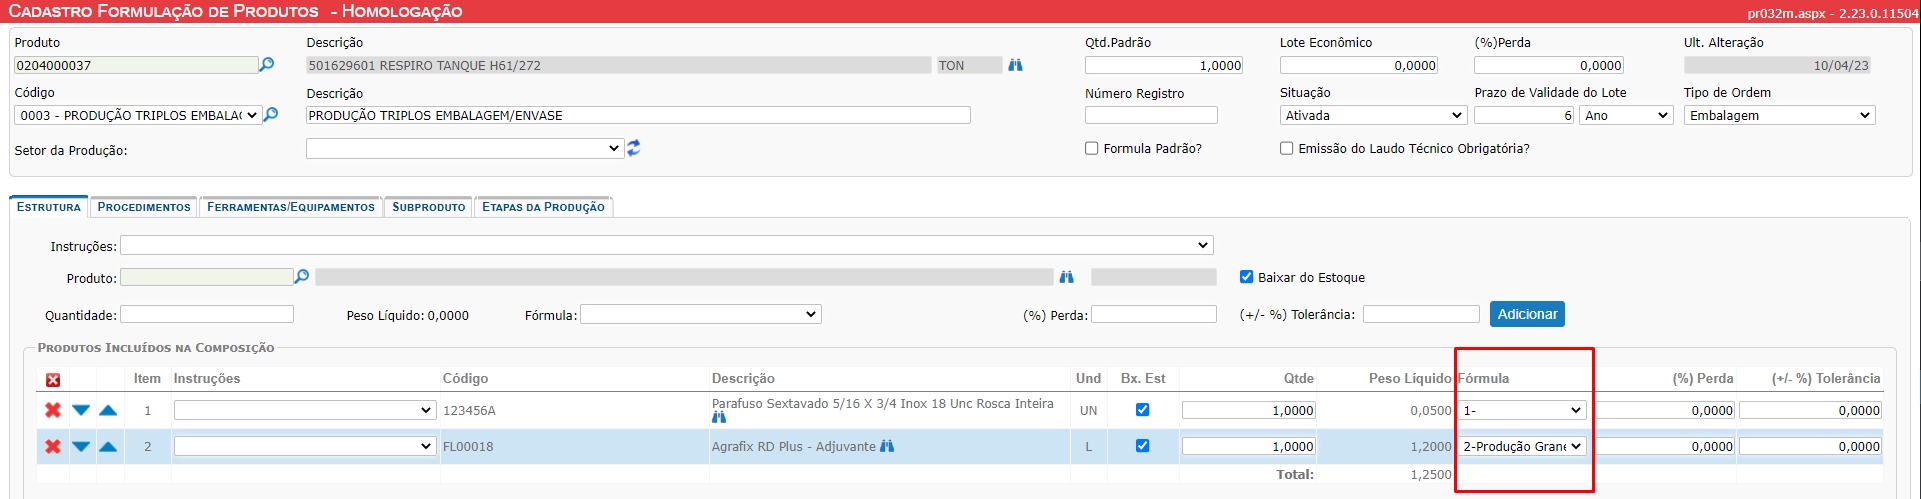The height and width of the screenshot is (499, 1921).
Task: Click magnifier next to Estrutura Produto field
Action: (x=302, y=277)
